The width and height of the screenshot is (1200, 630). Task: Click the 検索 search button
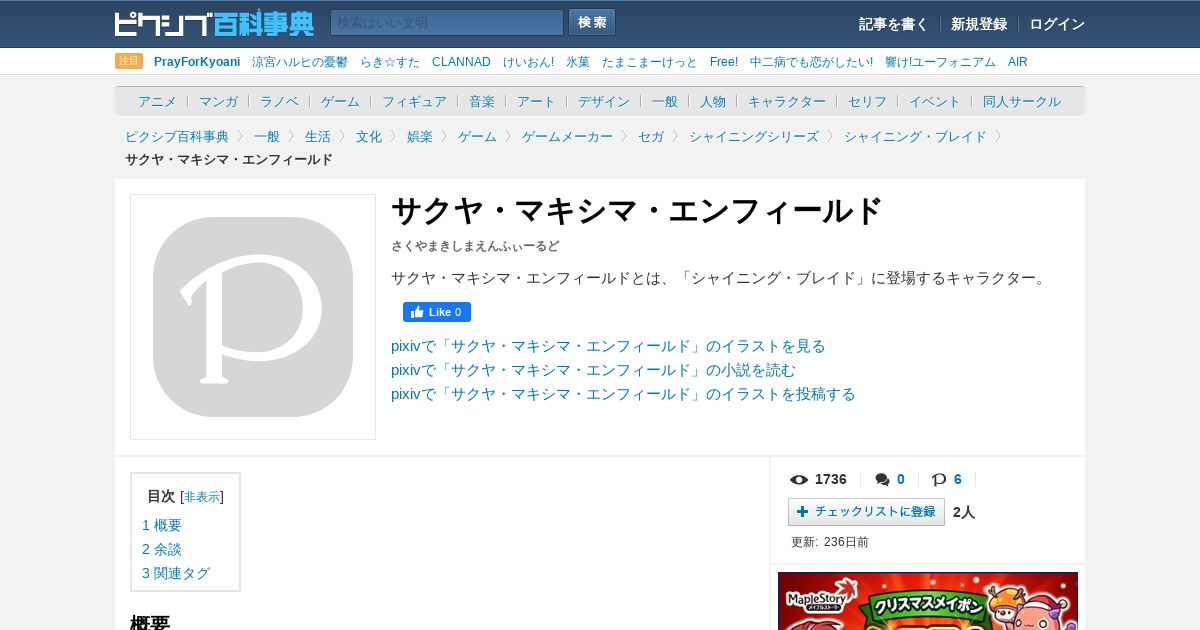coord(592,22)
